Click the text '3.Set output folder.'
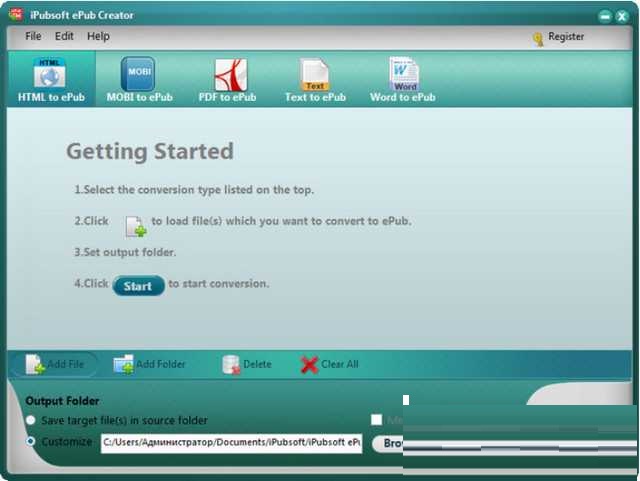Screen dimensions: 640x481 [125, 252]
